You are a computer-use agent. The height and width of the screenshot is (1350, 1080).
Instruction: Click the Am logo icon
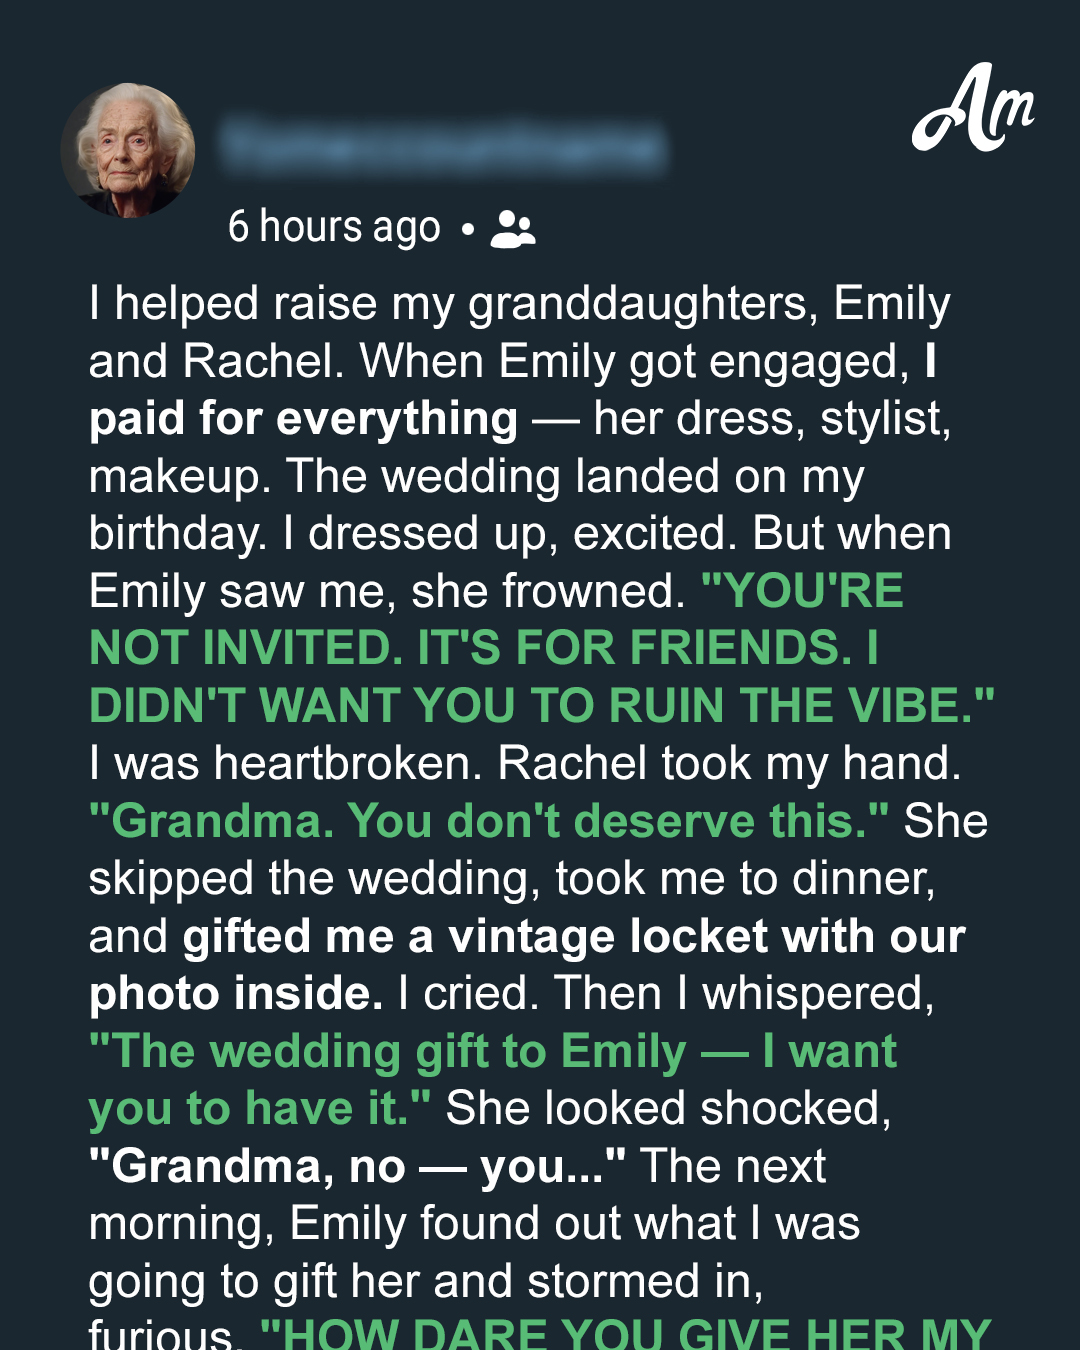click(x=973, y=108)
